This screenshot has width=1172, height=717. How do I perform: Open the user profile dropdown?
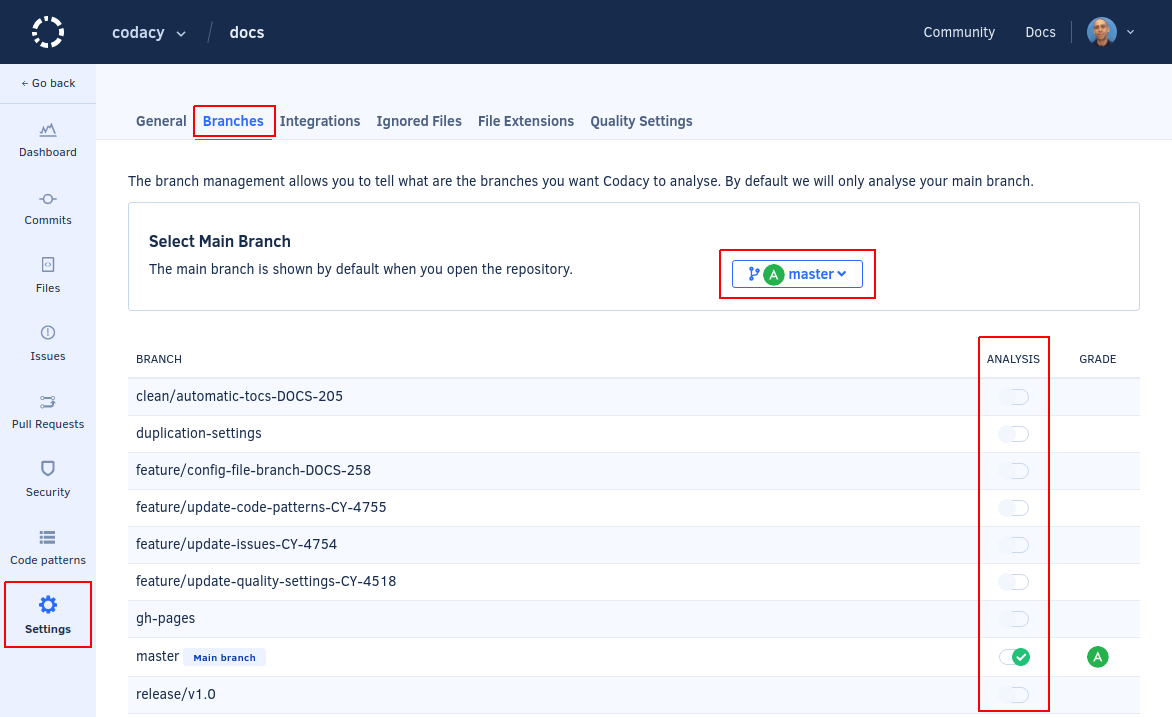click(x=1110, y=31)
